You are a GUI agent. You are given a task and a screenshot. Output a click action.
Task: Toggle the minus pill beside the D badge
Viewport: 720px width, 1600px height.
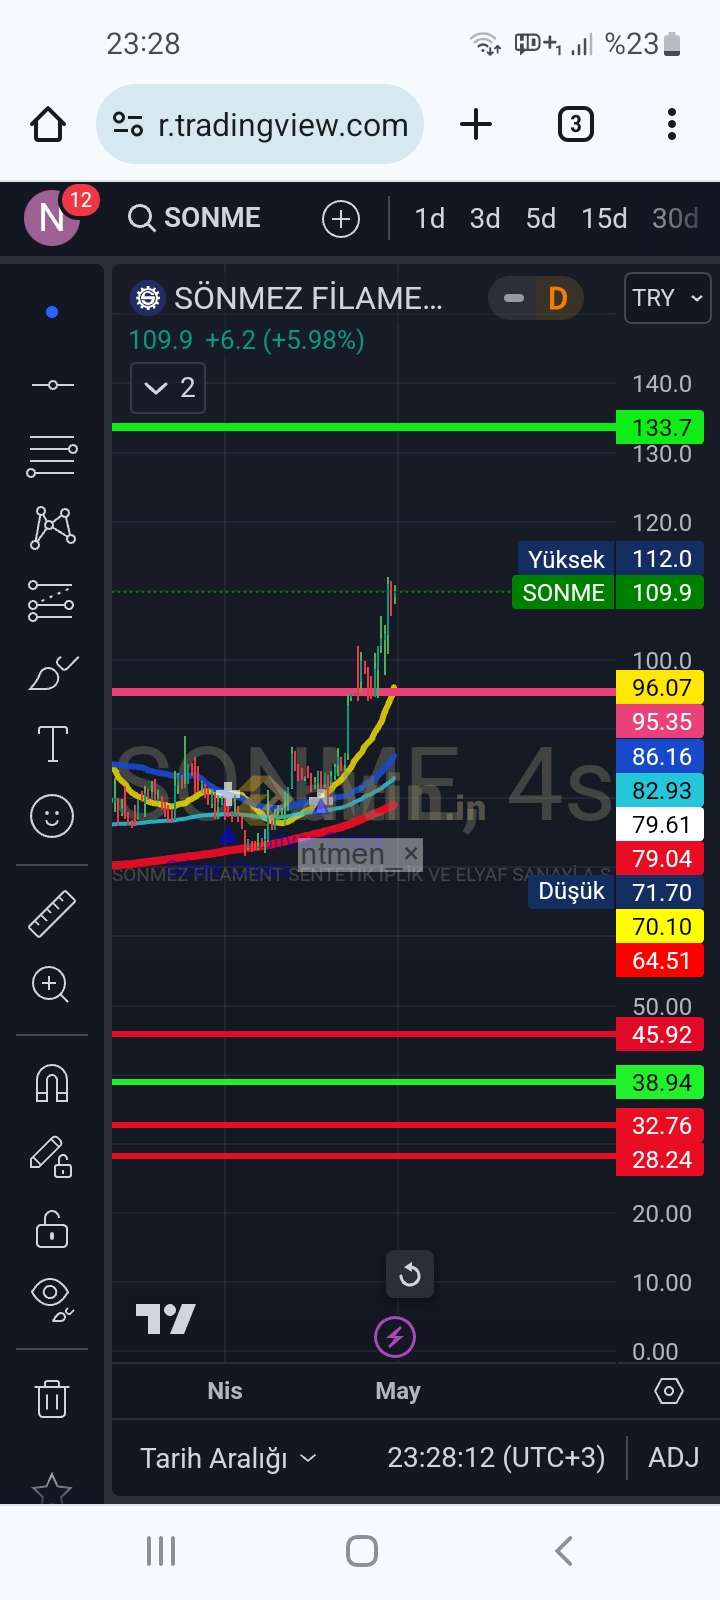point(514,298)
